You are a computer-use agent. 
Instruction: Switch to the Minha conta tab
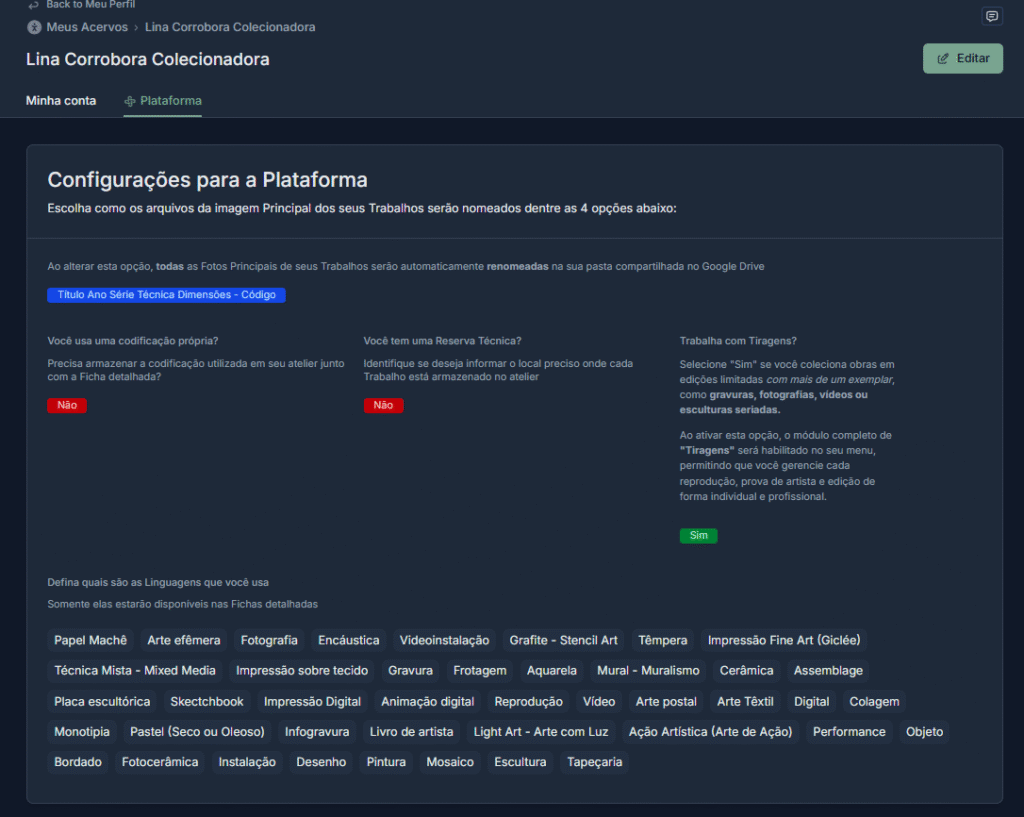[x=61, y=101]
